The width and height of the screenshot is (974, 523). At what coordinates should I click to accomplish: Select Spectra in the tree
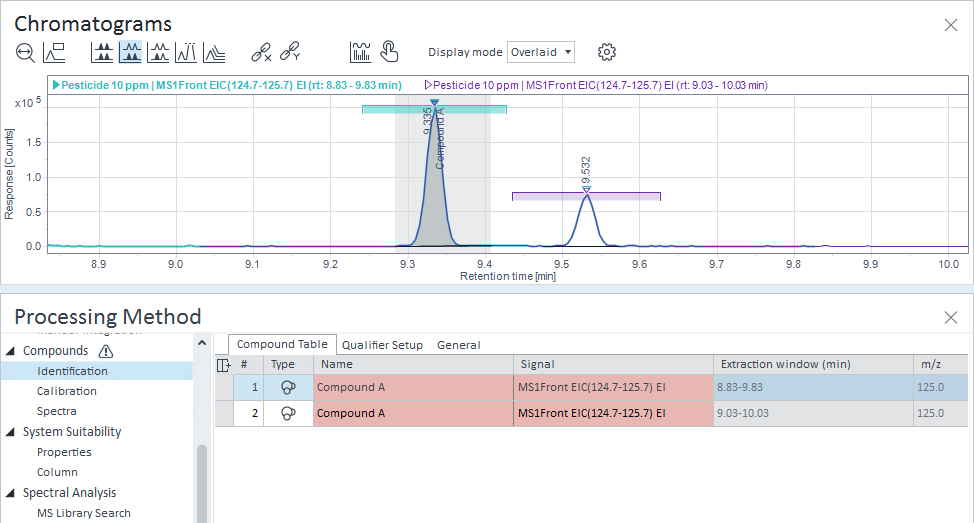click(x=57, y=411)
